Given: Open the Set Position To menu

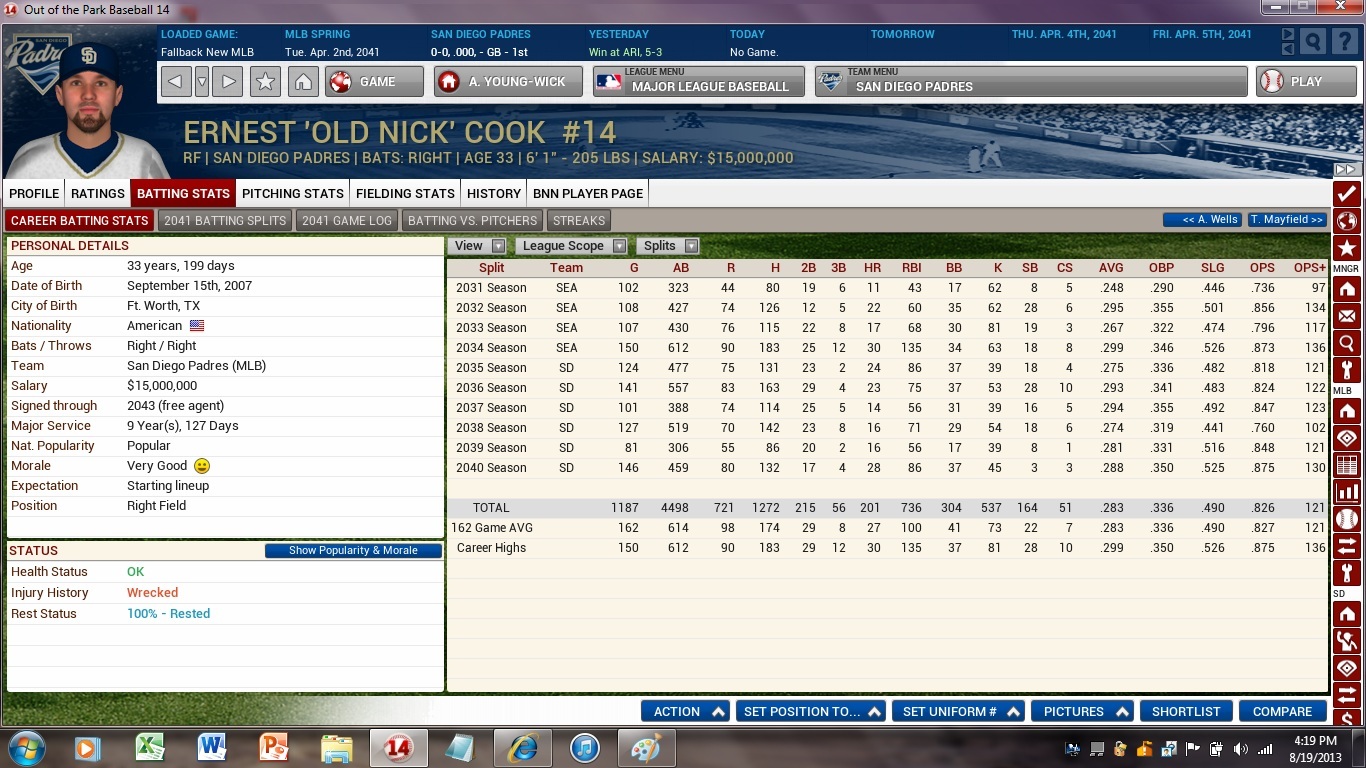Looking at the screenshot, I should (x=810, y=712).
